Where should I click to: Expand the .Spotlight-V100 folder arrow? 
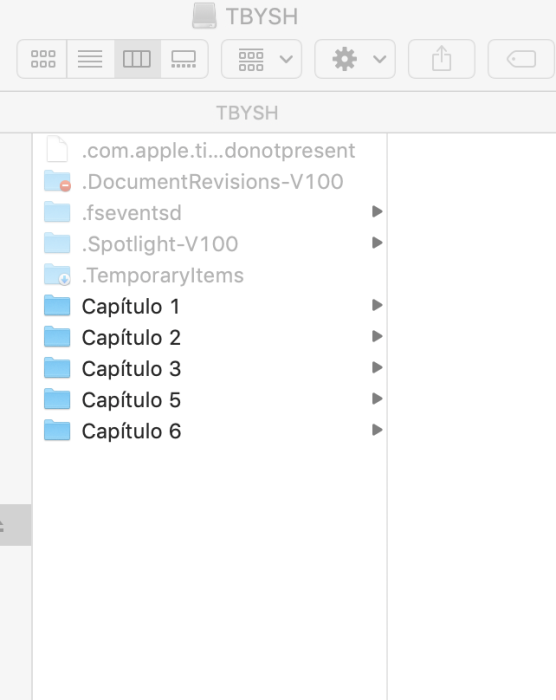click(377, 243)
